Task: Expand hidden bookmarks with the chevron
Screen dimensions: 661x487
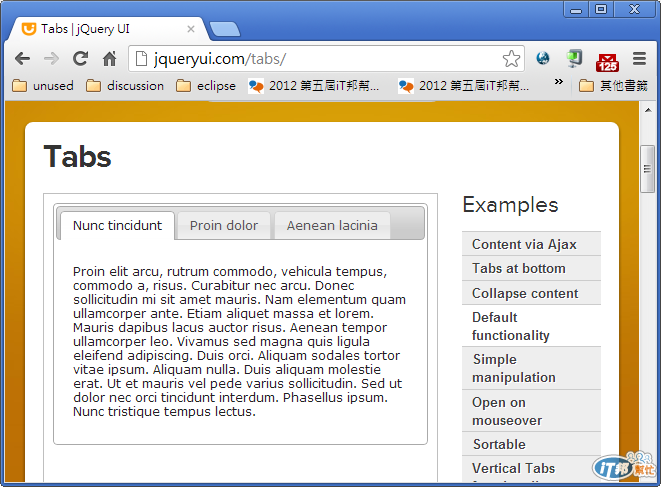Action: [x=559, y=82]
